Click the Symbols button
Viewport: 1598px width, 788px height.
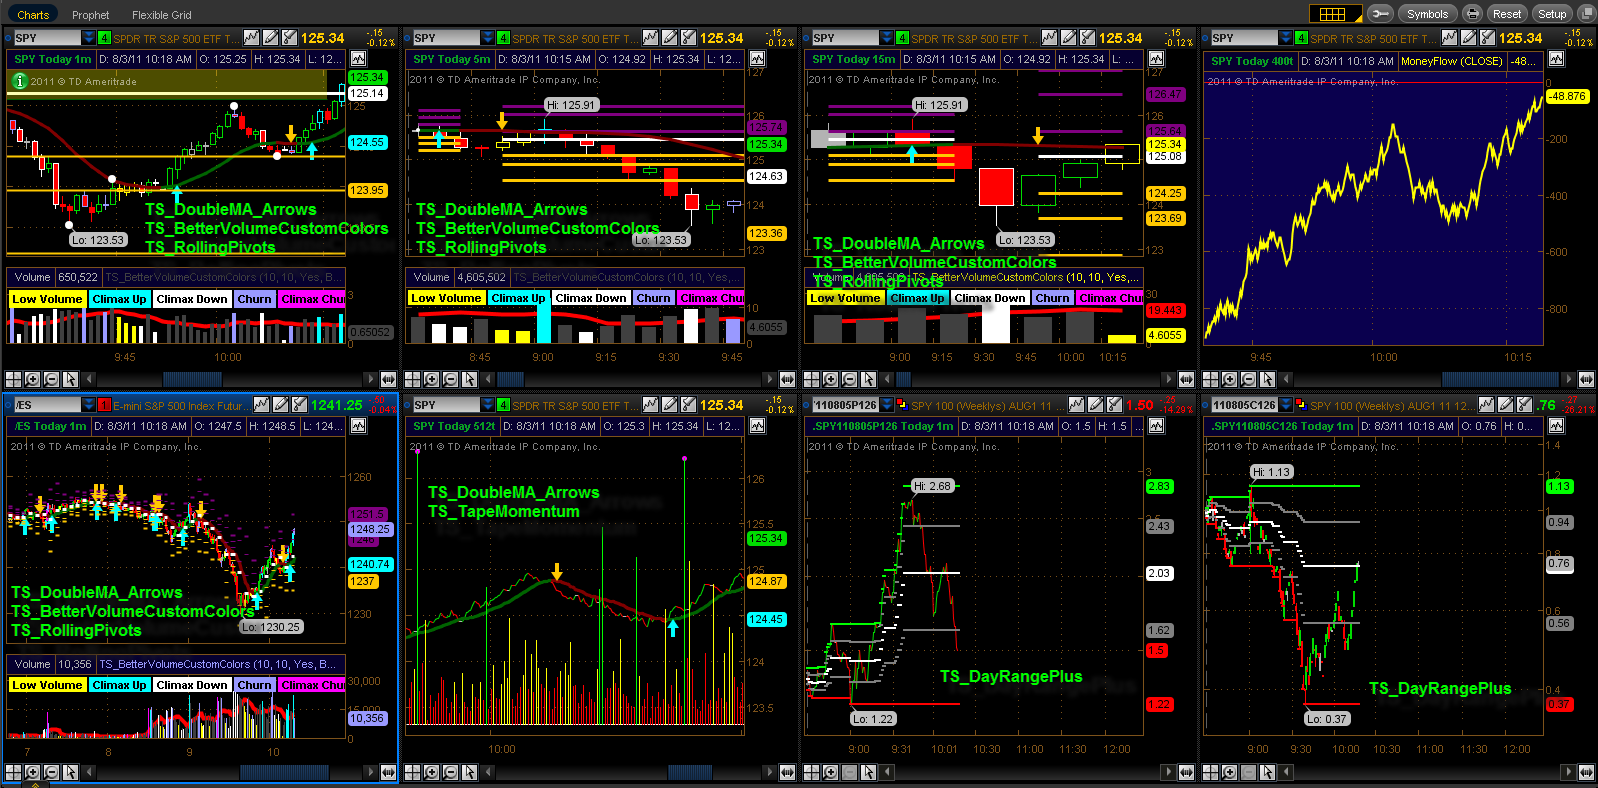coord(1427,14)
